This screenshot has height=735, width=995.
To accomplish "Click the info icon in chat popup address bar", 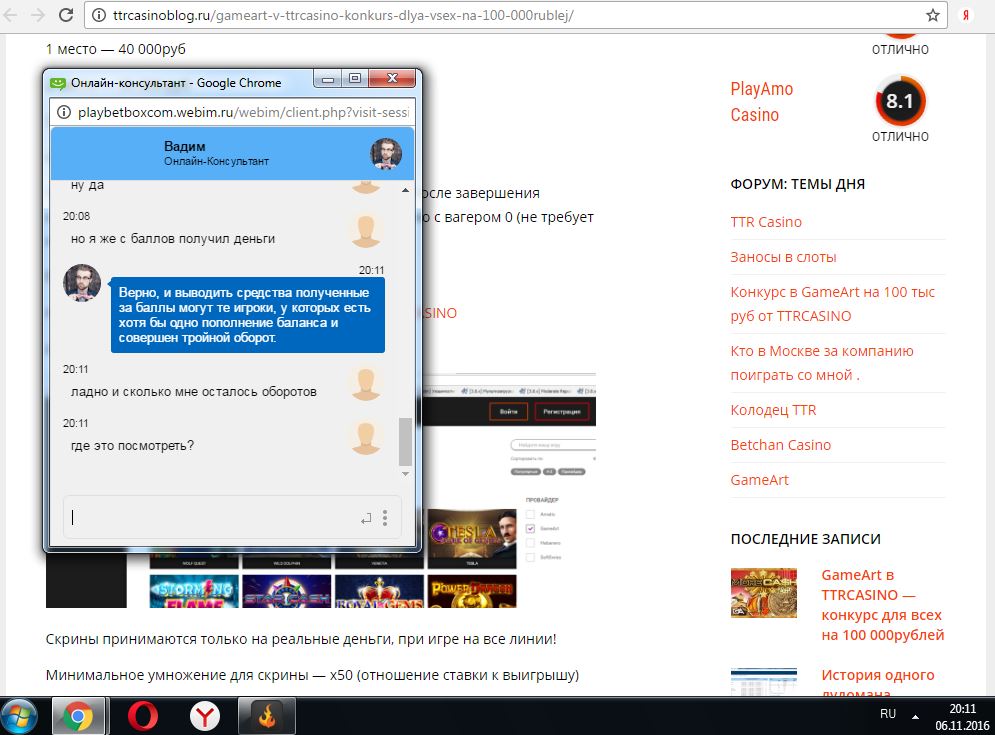I will (x=64, y=112).
